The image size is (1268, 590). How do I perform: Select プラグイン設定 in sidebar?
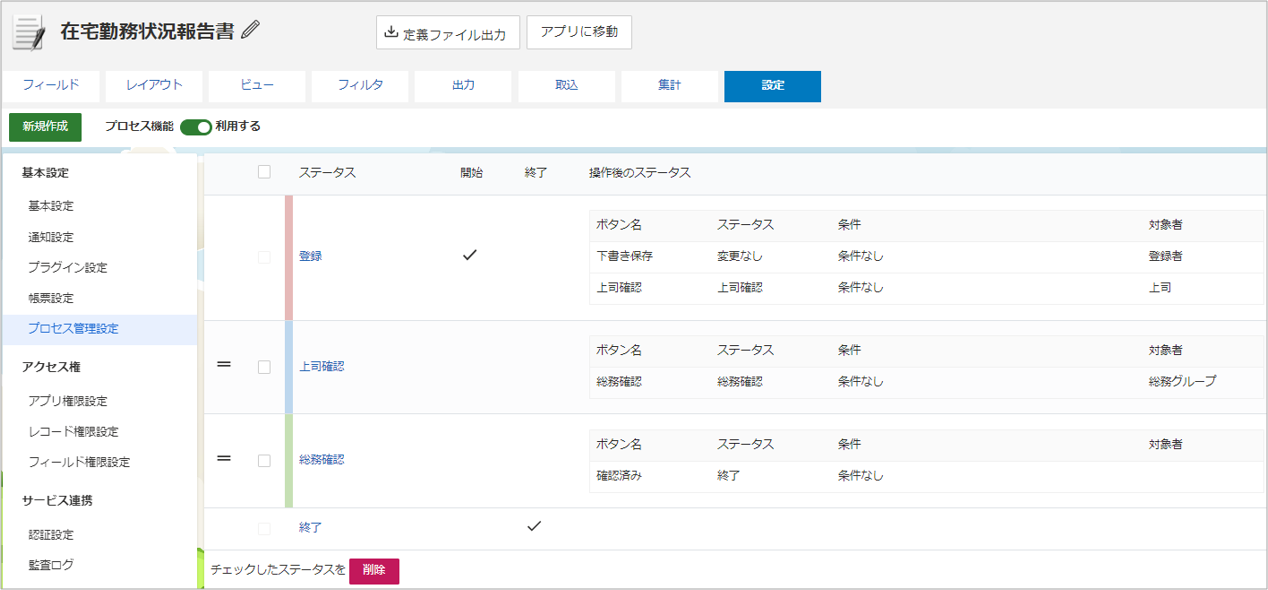coord(100,268)
